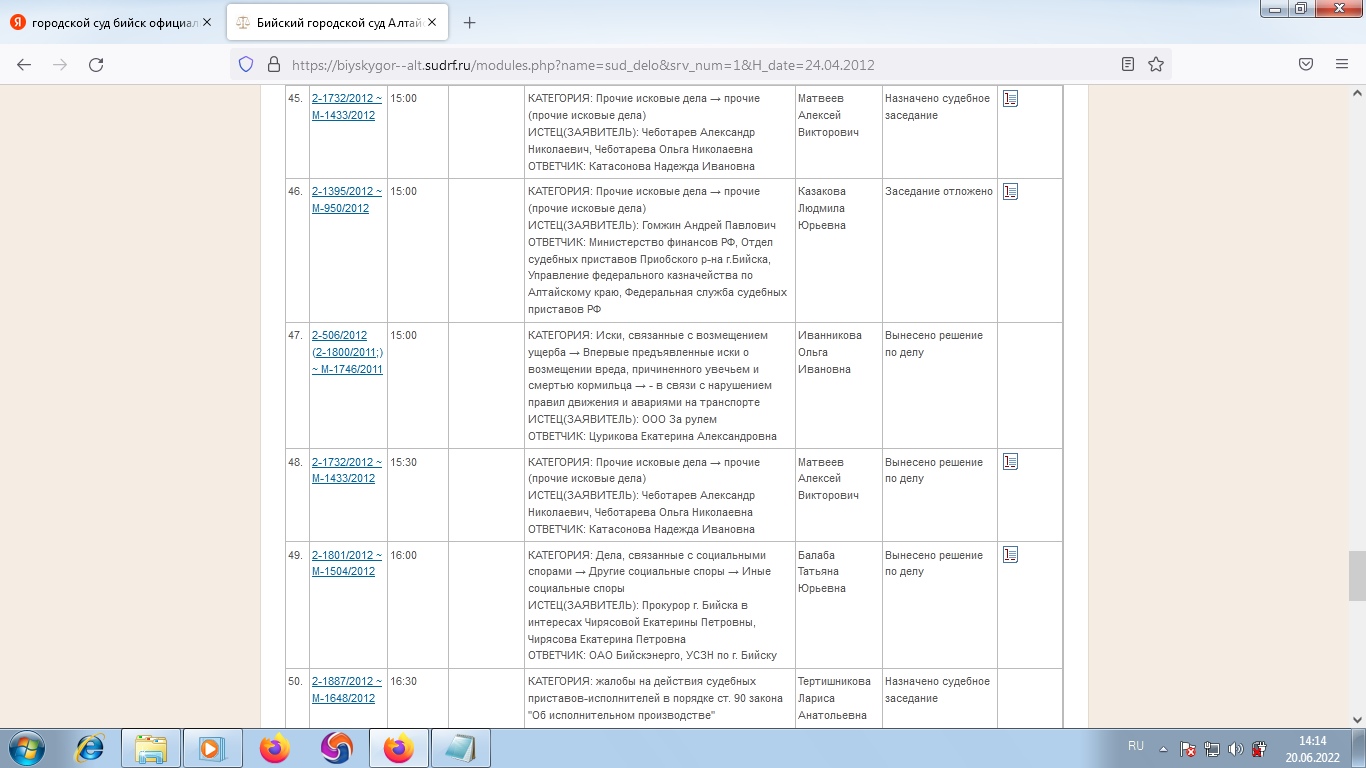Screen dimensions: 1366x768
Task: Open the document icon in row 48
Action: coord(1012,463)
